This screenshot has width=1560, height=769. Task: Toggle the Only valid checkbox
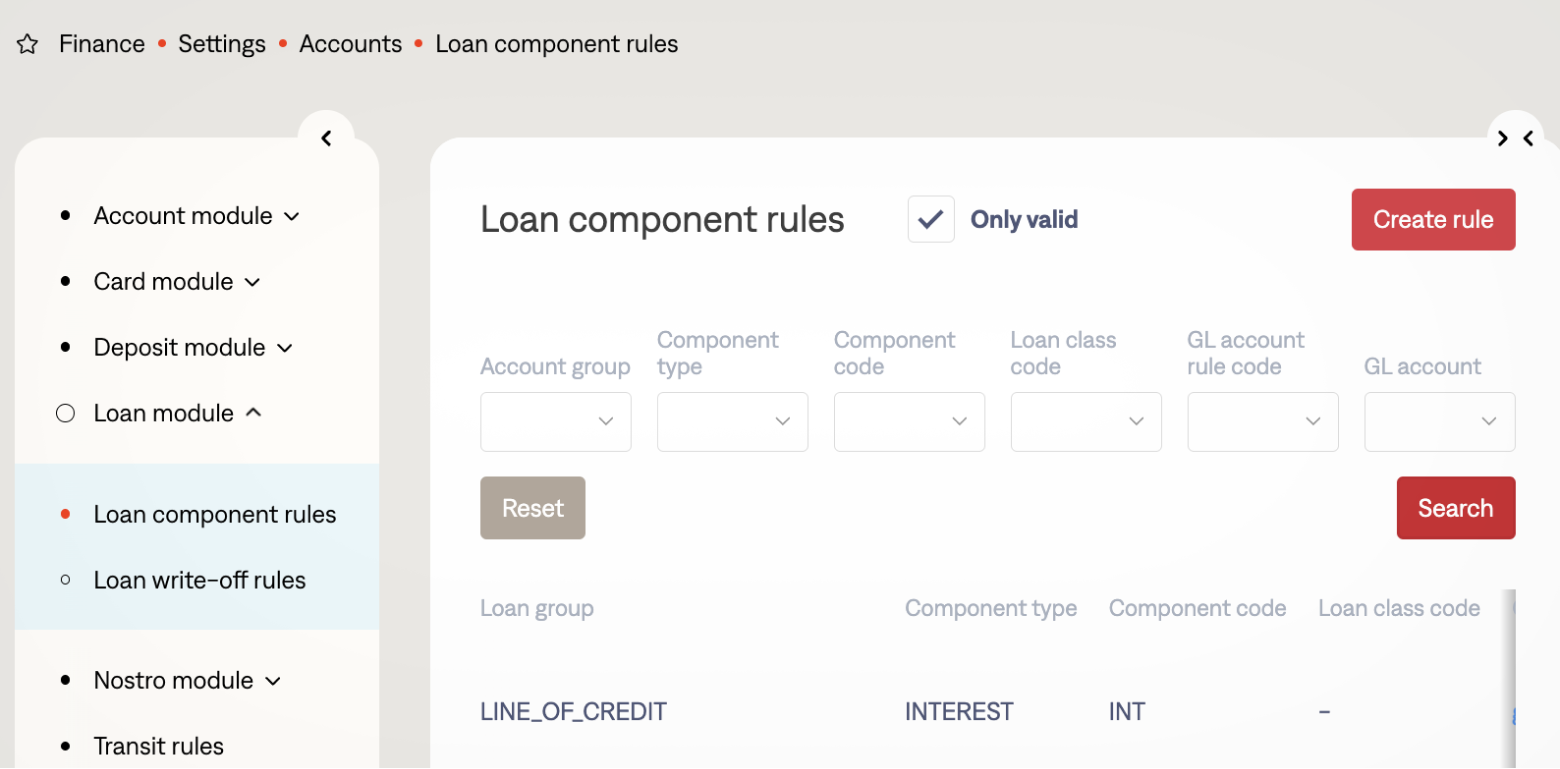931,219
